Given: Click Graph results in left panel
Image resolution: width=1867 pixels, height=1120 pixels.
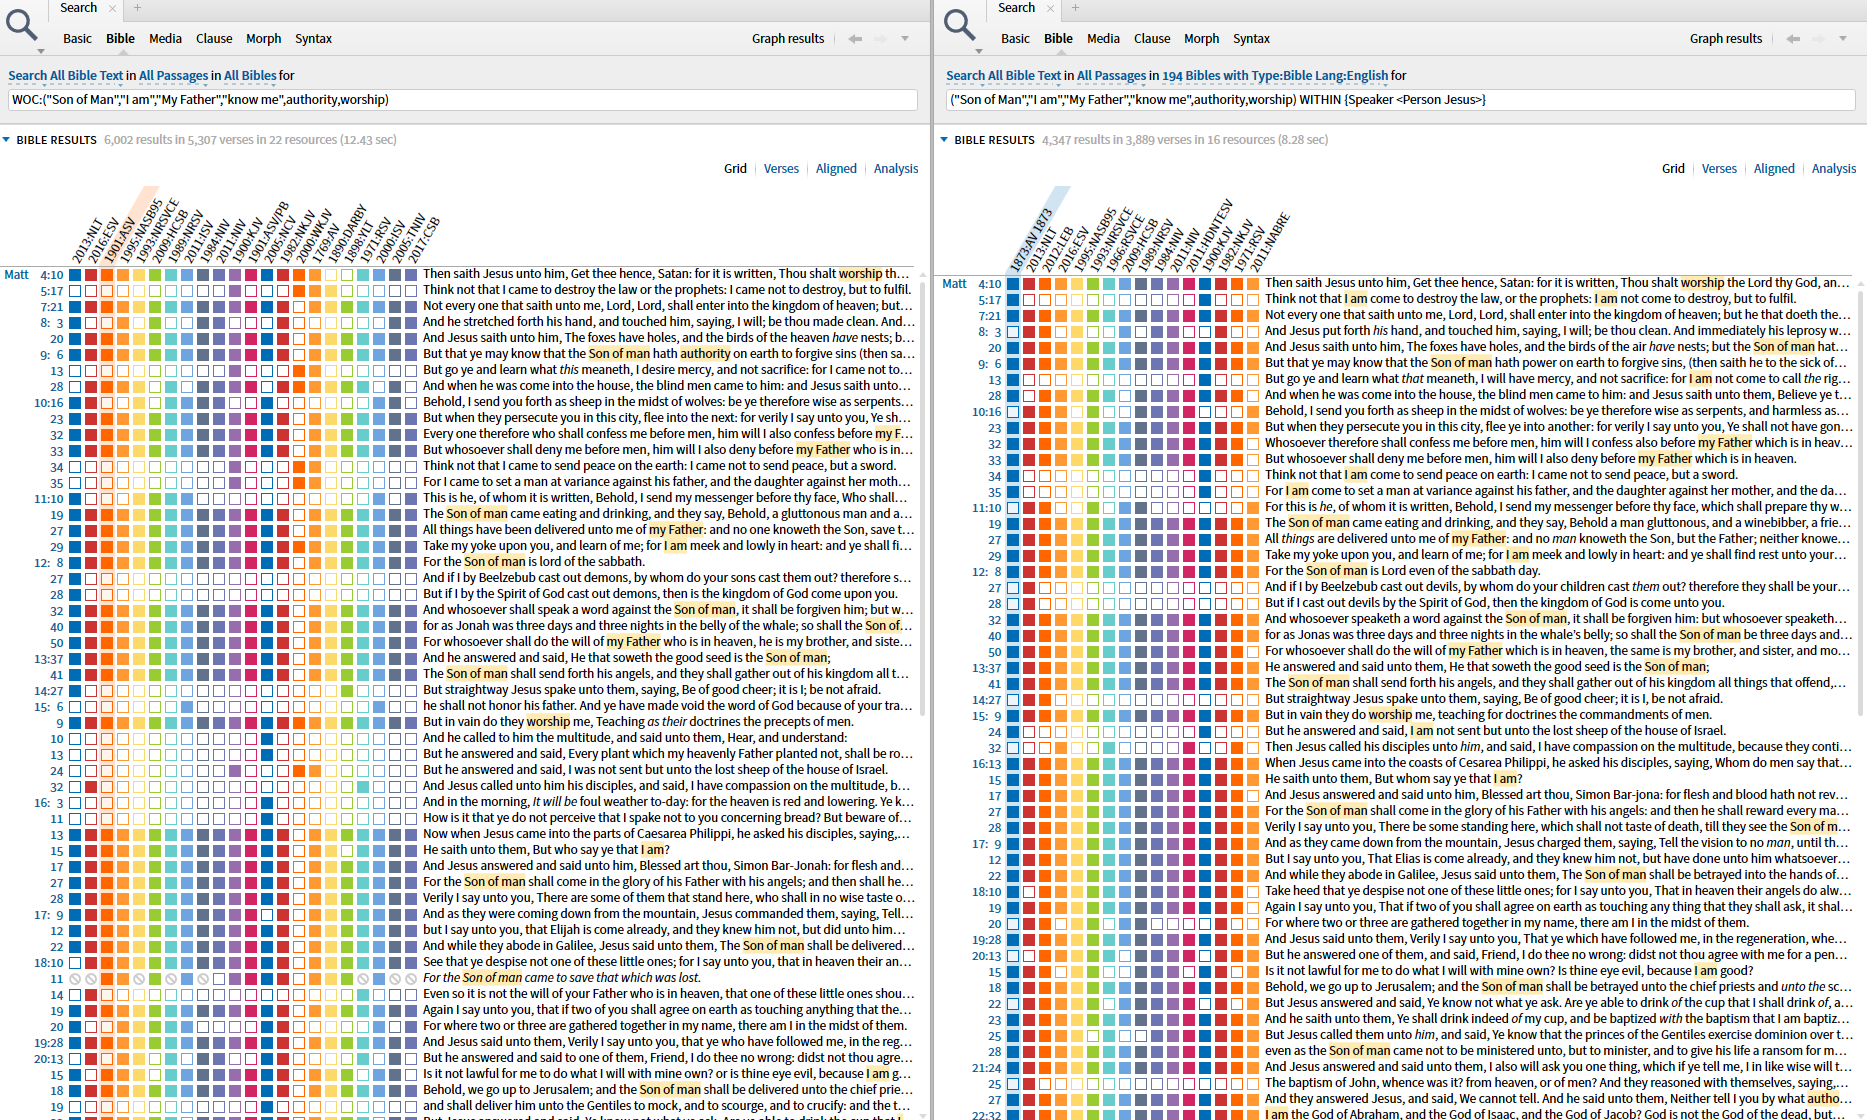Looking at the screenshot, I should pyautogui.click(x=788, y=39).
